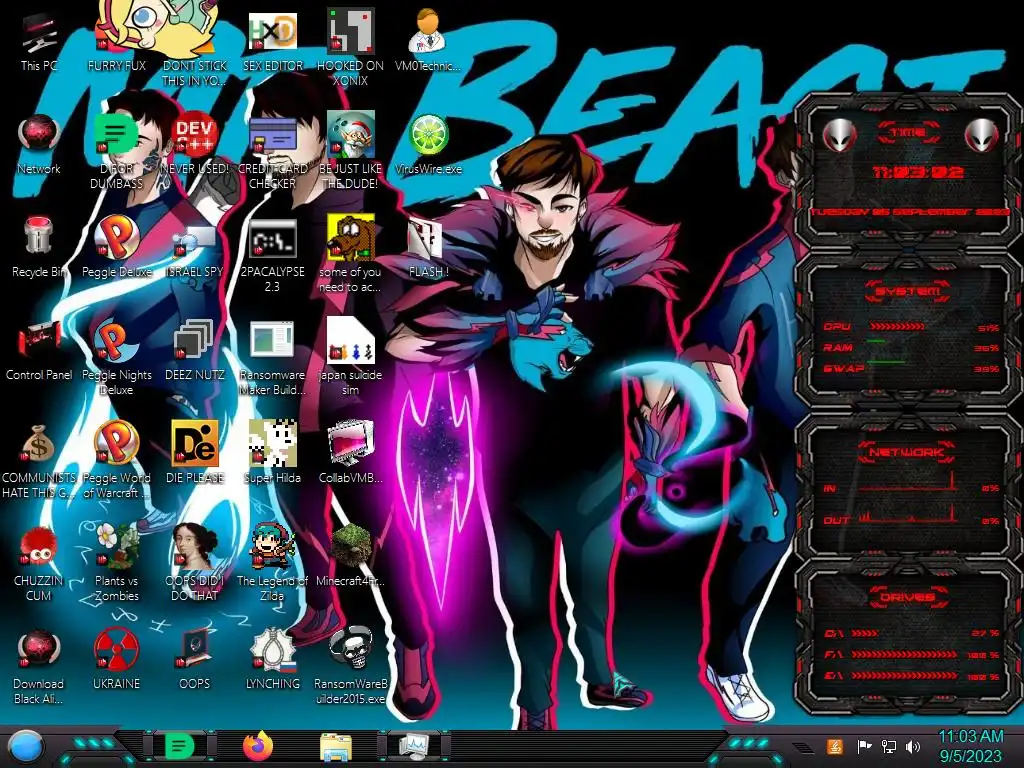Open the Start orb button

25,747
